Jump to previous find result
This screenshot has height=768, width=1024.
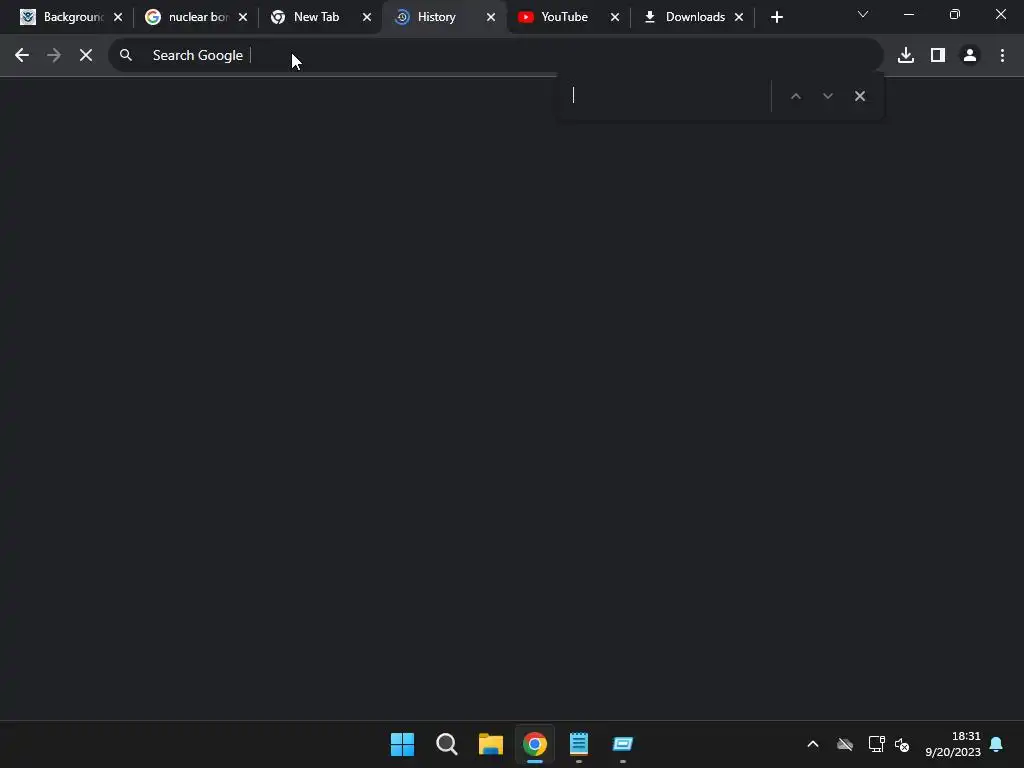[x=795, y=96]
